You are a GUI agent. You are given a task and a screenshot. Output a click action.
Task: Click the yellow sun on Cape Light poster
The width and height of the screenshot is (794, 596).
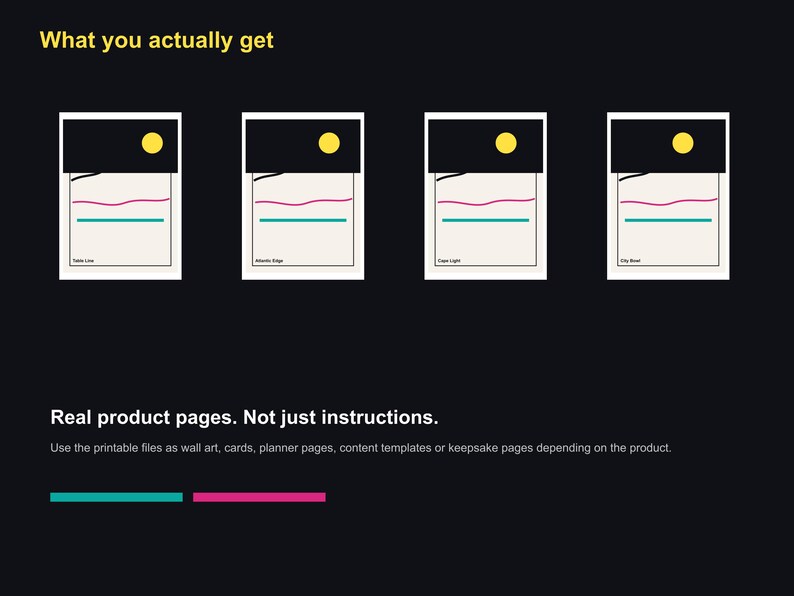pyautogui.click(x=506, y=143)
